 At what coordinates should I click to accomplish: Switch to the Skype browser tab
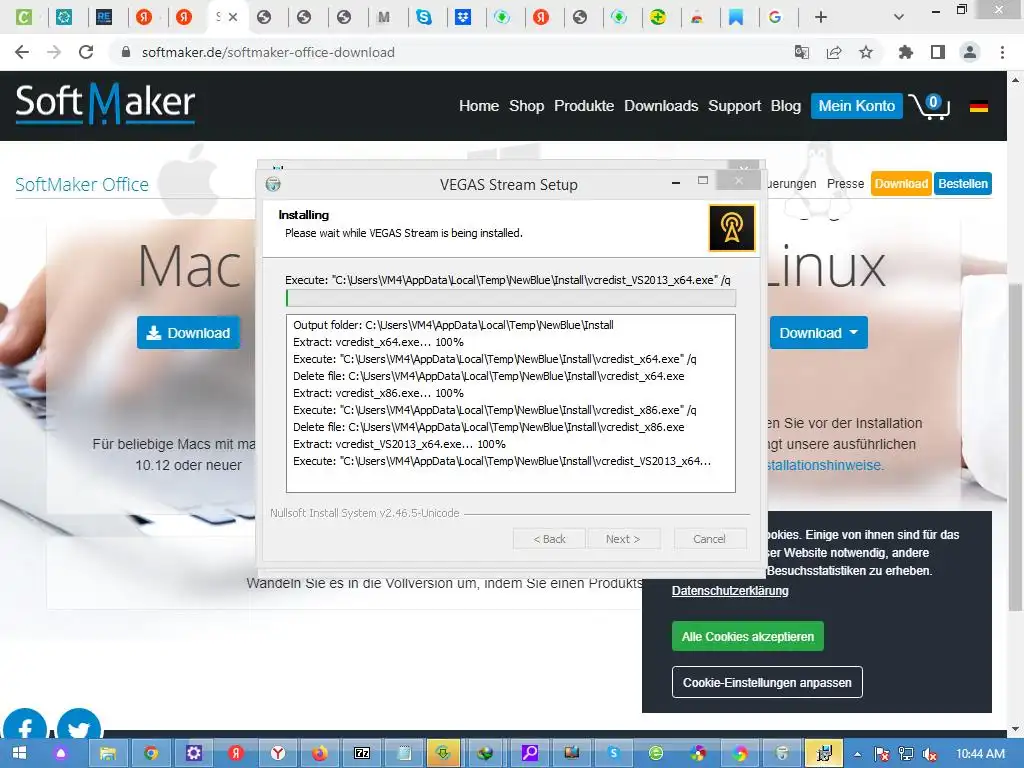[424, 17]
